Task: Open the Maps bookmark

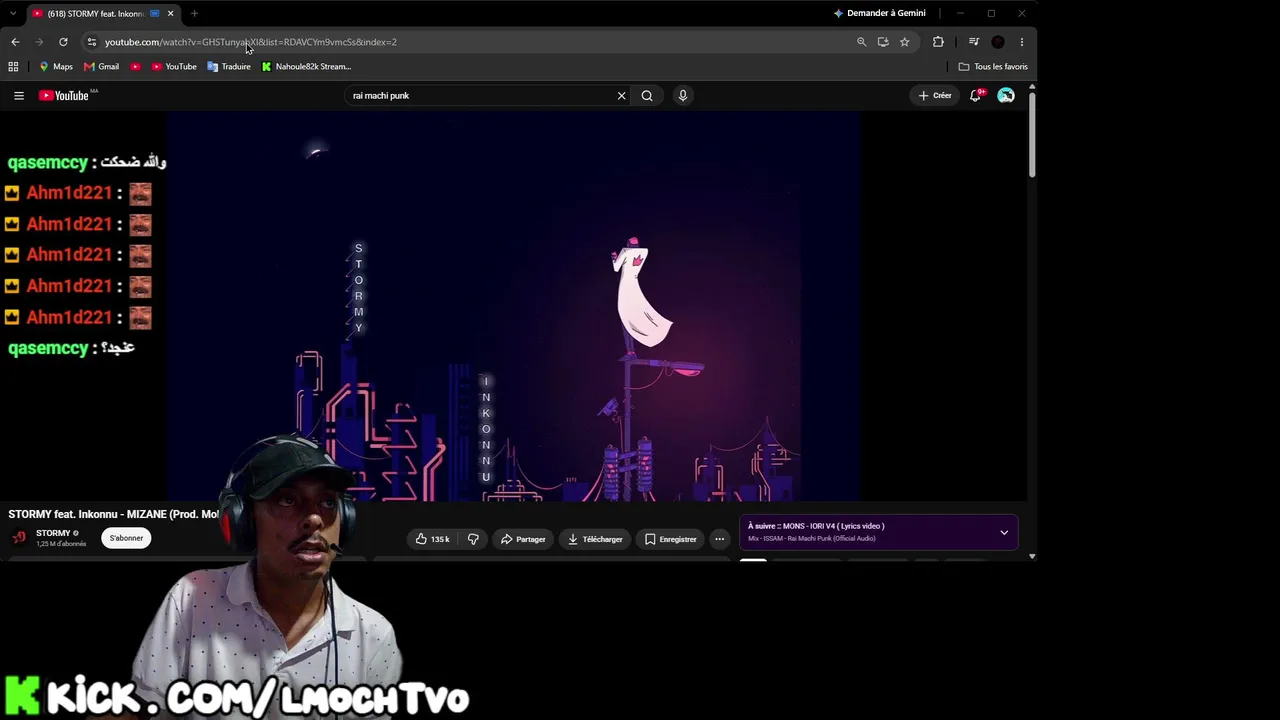Action: tap(56, 67)
